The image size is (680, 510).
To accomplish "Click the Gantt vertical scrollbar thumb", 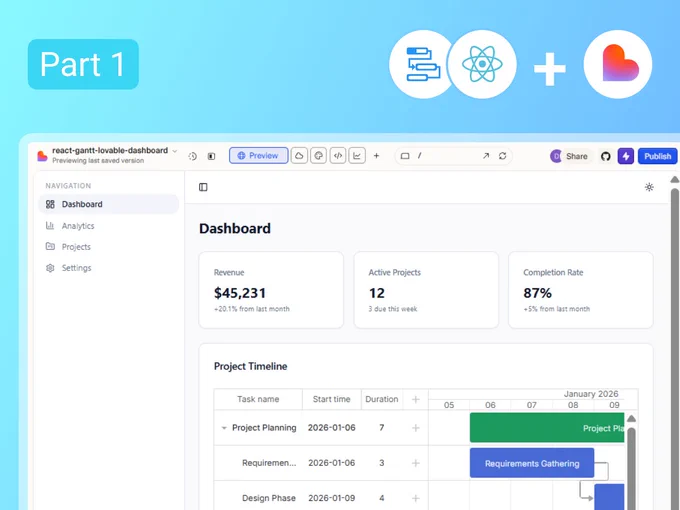I will tap(631, 468).
